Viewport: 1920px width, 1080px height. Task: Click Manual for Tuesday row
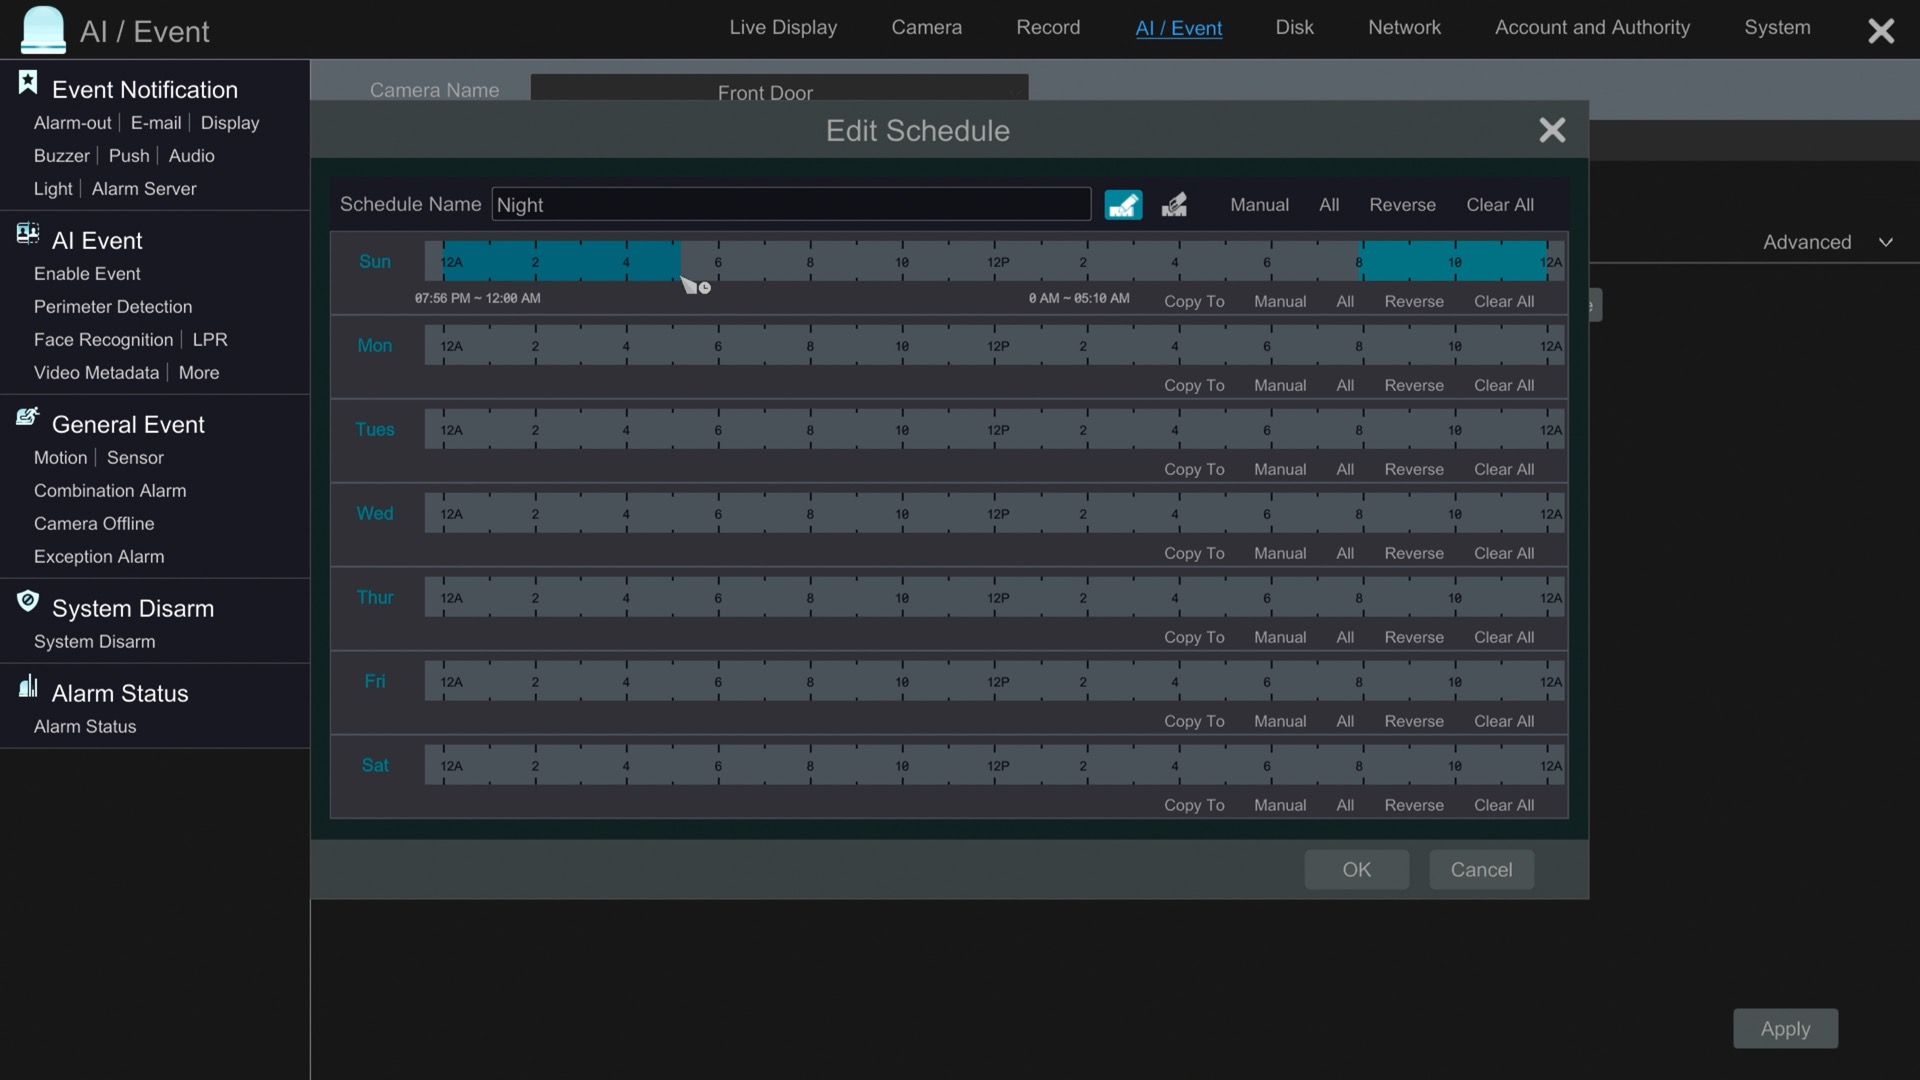[x=1280, y=469]
